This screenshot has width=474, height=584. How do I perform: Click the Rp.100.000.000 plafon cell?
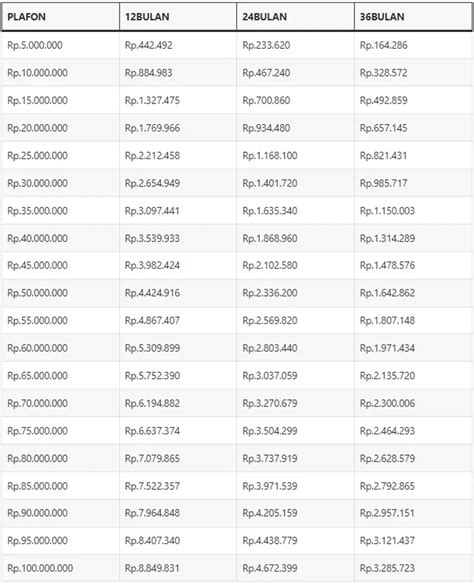click(x=60, y=568)
